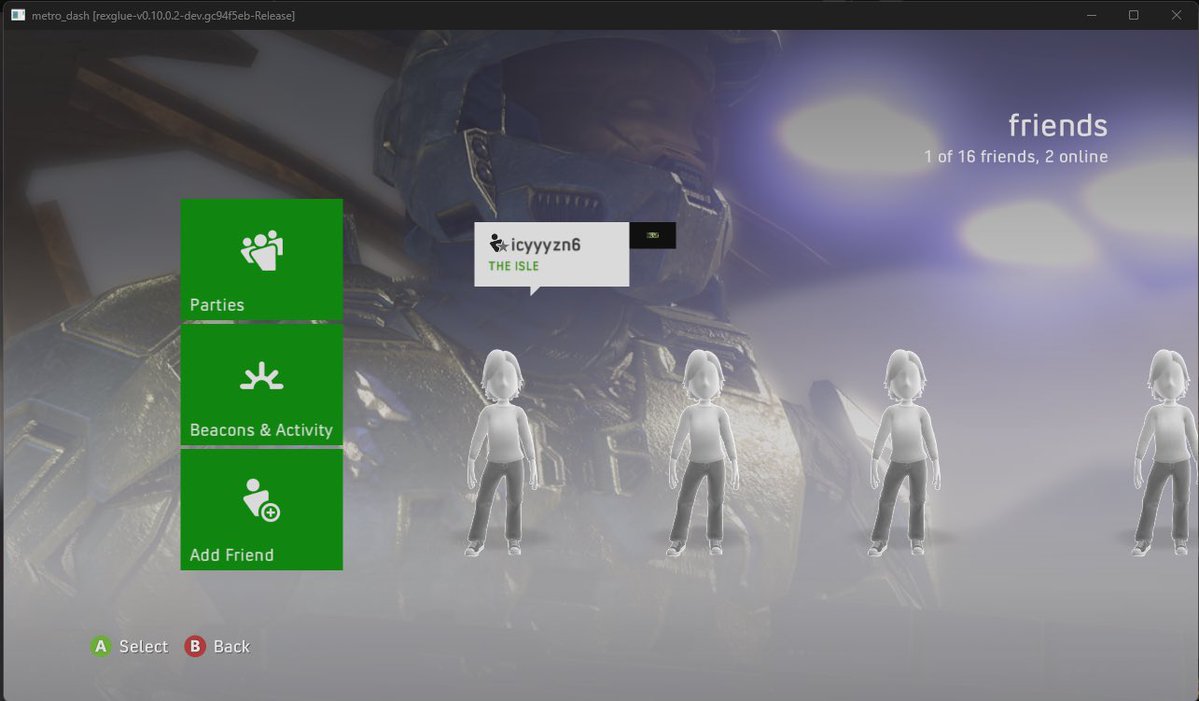Maximize the metro_dash window
This screenshot has height=701, width=1199.
click(x=1133, y=15)
